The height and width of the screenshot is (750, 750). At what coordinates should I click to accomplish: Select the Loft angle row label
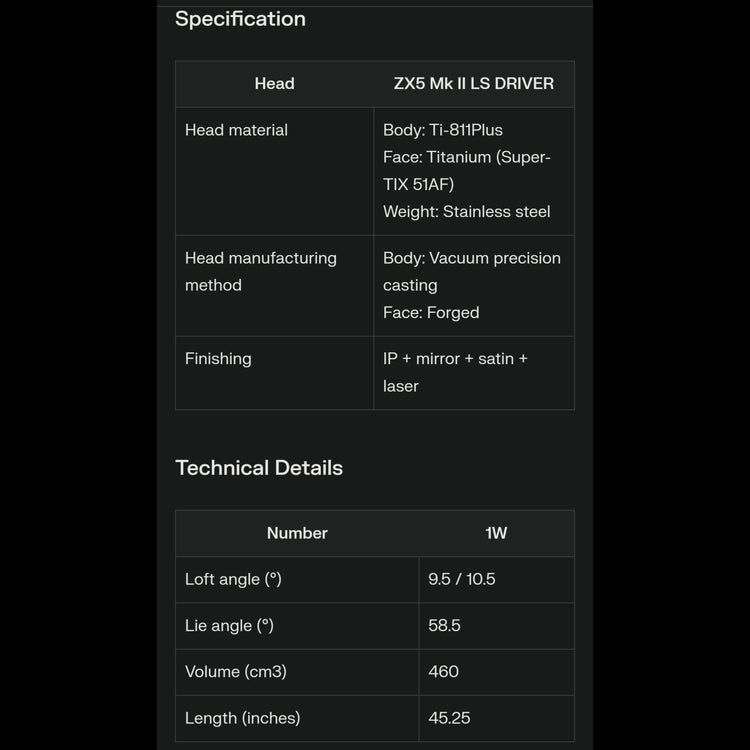tap(233, 580)
